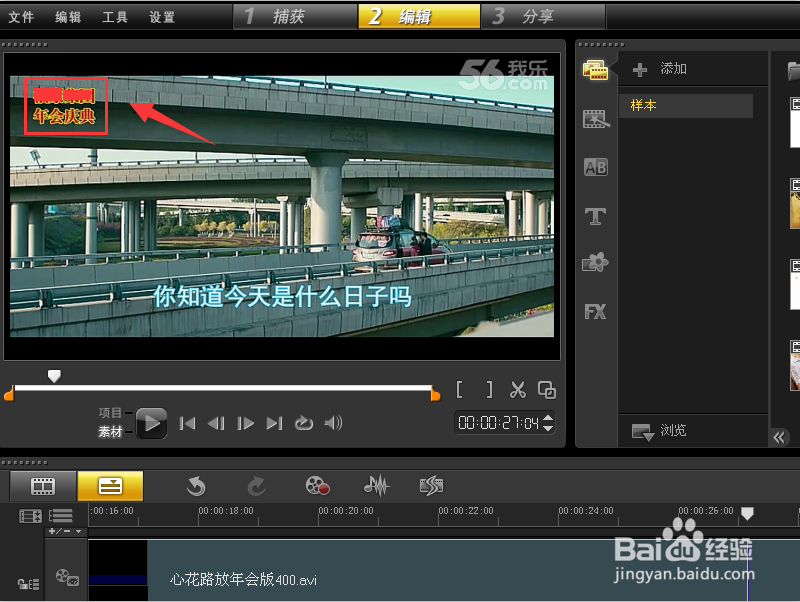Viewport: 800px width, 602px height.
Task: Open the sound mixer icon
Action: click(377, 486)
